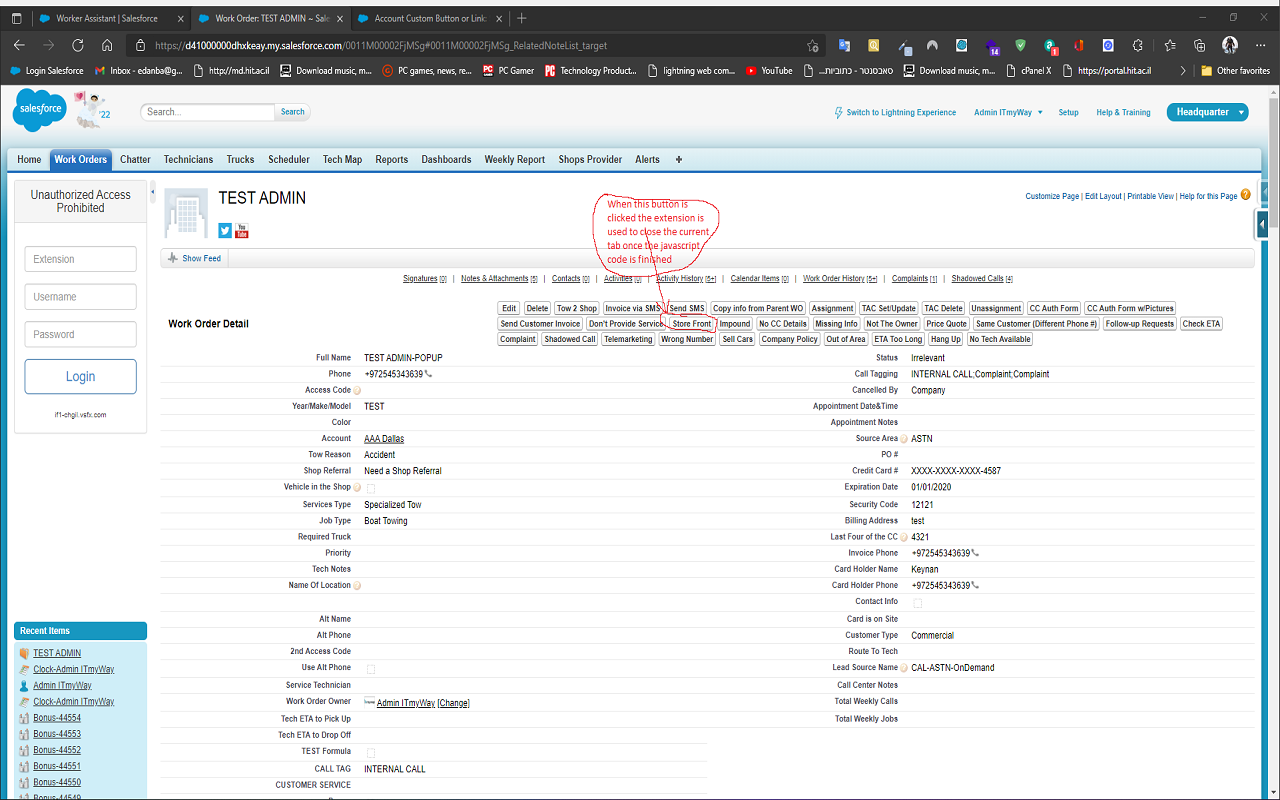Click the Source Area info icon

click(904, 439)
